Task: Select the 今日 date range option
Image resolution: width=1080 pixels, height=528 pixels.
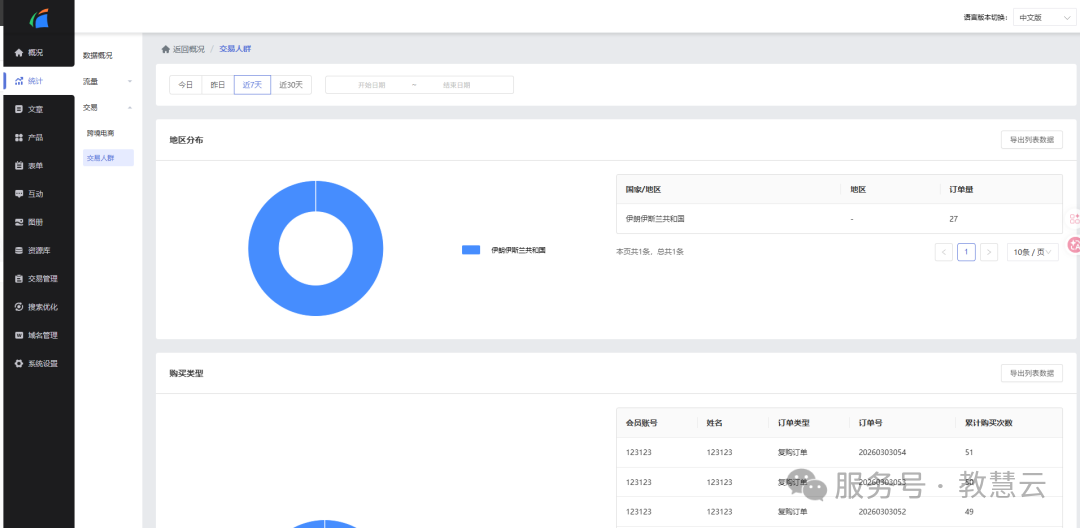Action: pyautogui.click(x=185, y=85)
